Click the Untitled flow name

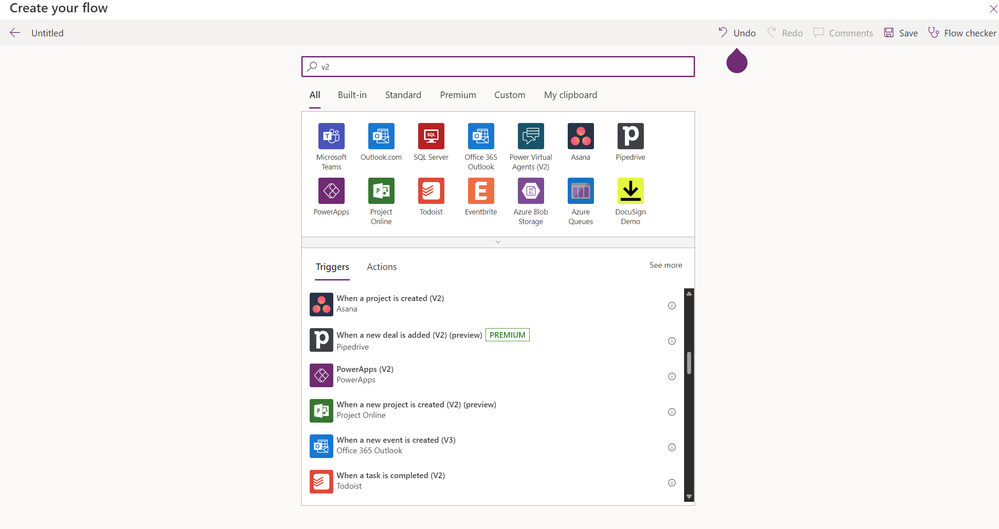click(47, 33)
